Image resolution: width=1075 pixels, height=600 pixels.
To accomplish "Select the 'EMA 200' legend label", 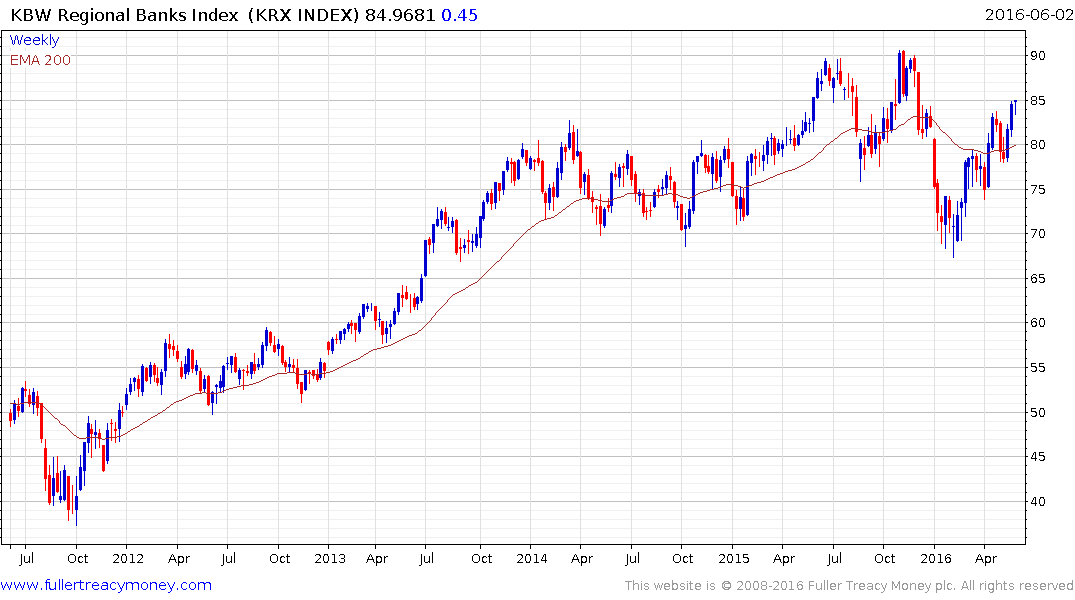I will (x=40, y=60).
